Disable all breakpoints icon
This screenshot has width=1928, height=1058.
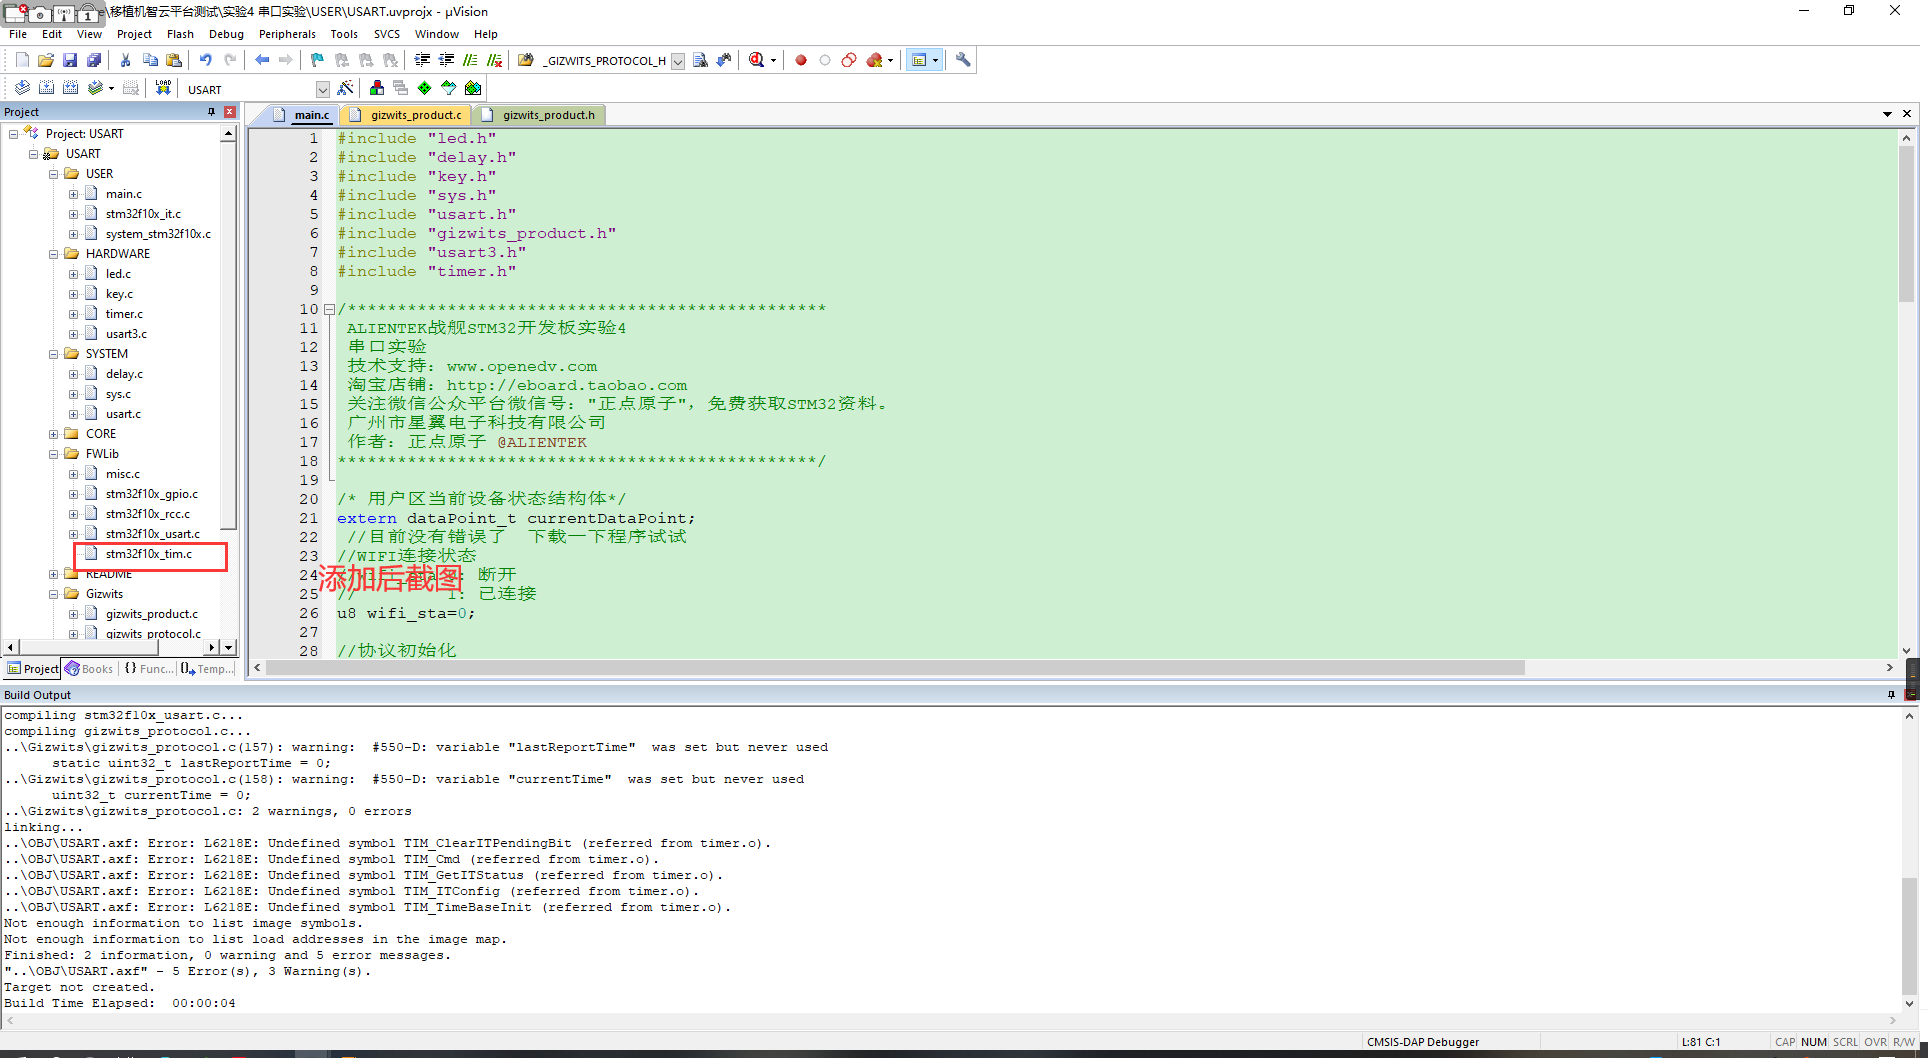pos(849,60)
